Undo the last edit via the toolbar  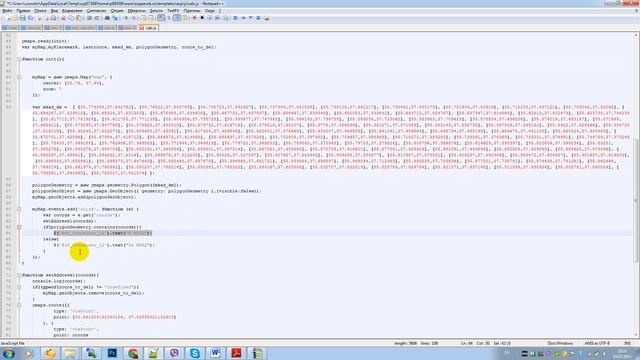click(89, 18)
